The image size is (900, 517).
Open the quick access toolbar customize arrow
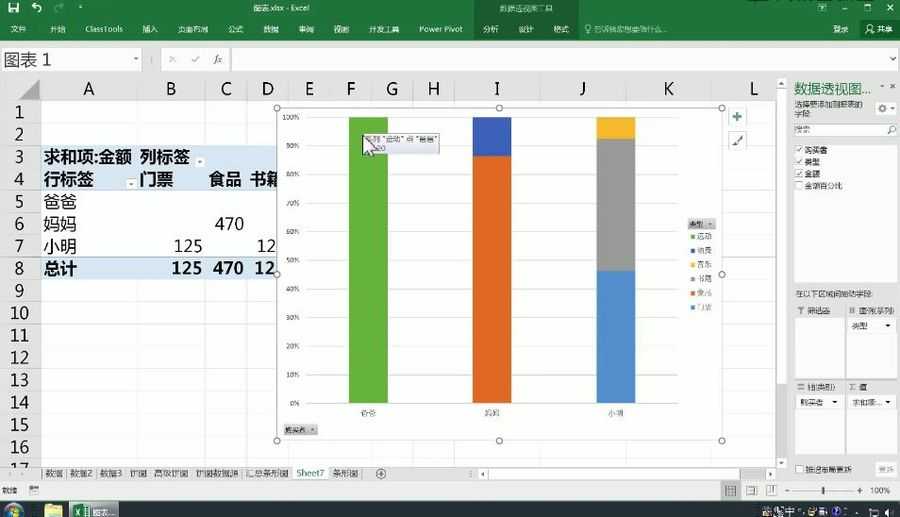pyautogui.click(x=80, y=7)
